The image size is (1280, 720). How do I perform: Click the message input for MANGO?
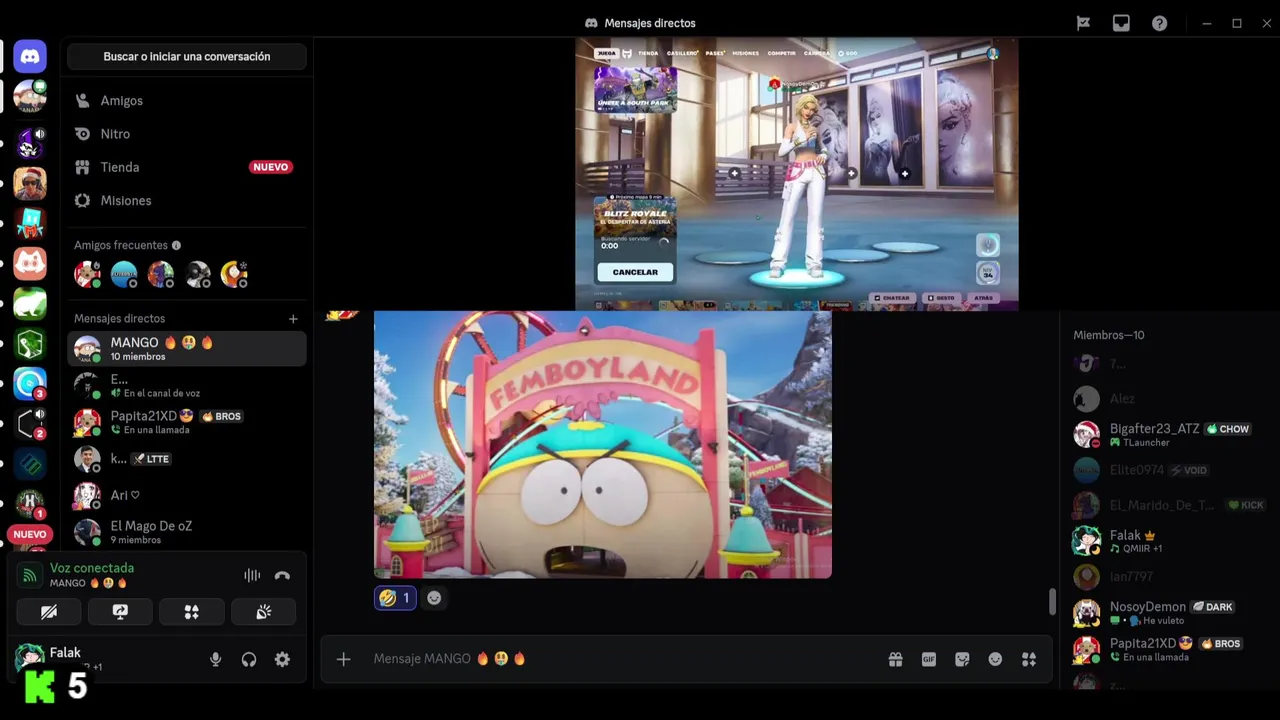click(x=620, y=659)
